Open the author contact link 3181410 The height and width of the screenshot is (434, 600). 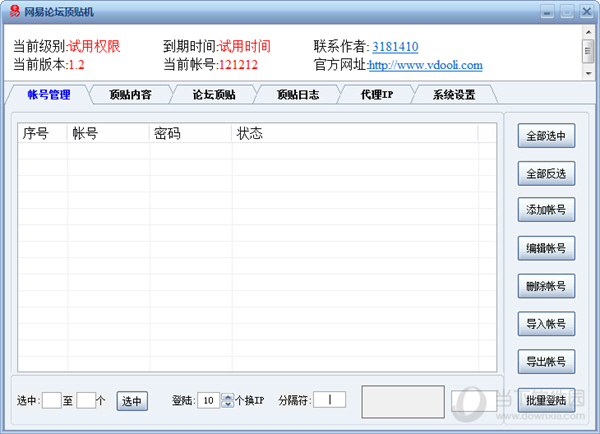(395, 47)
